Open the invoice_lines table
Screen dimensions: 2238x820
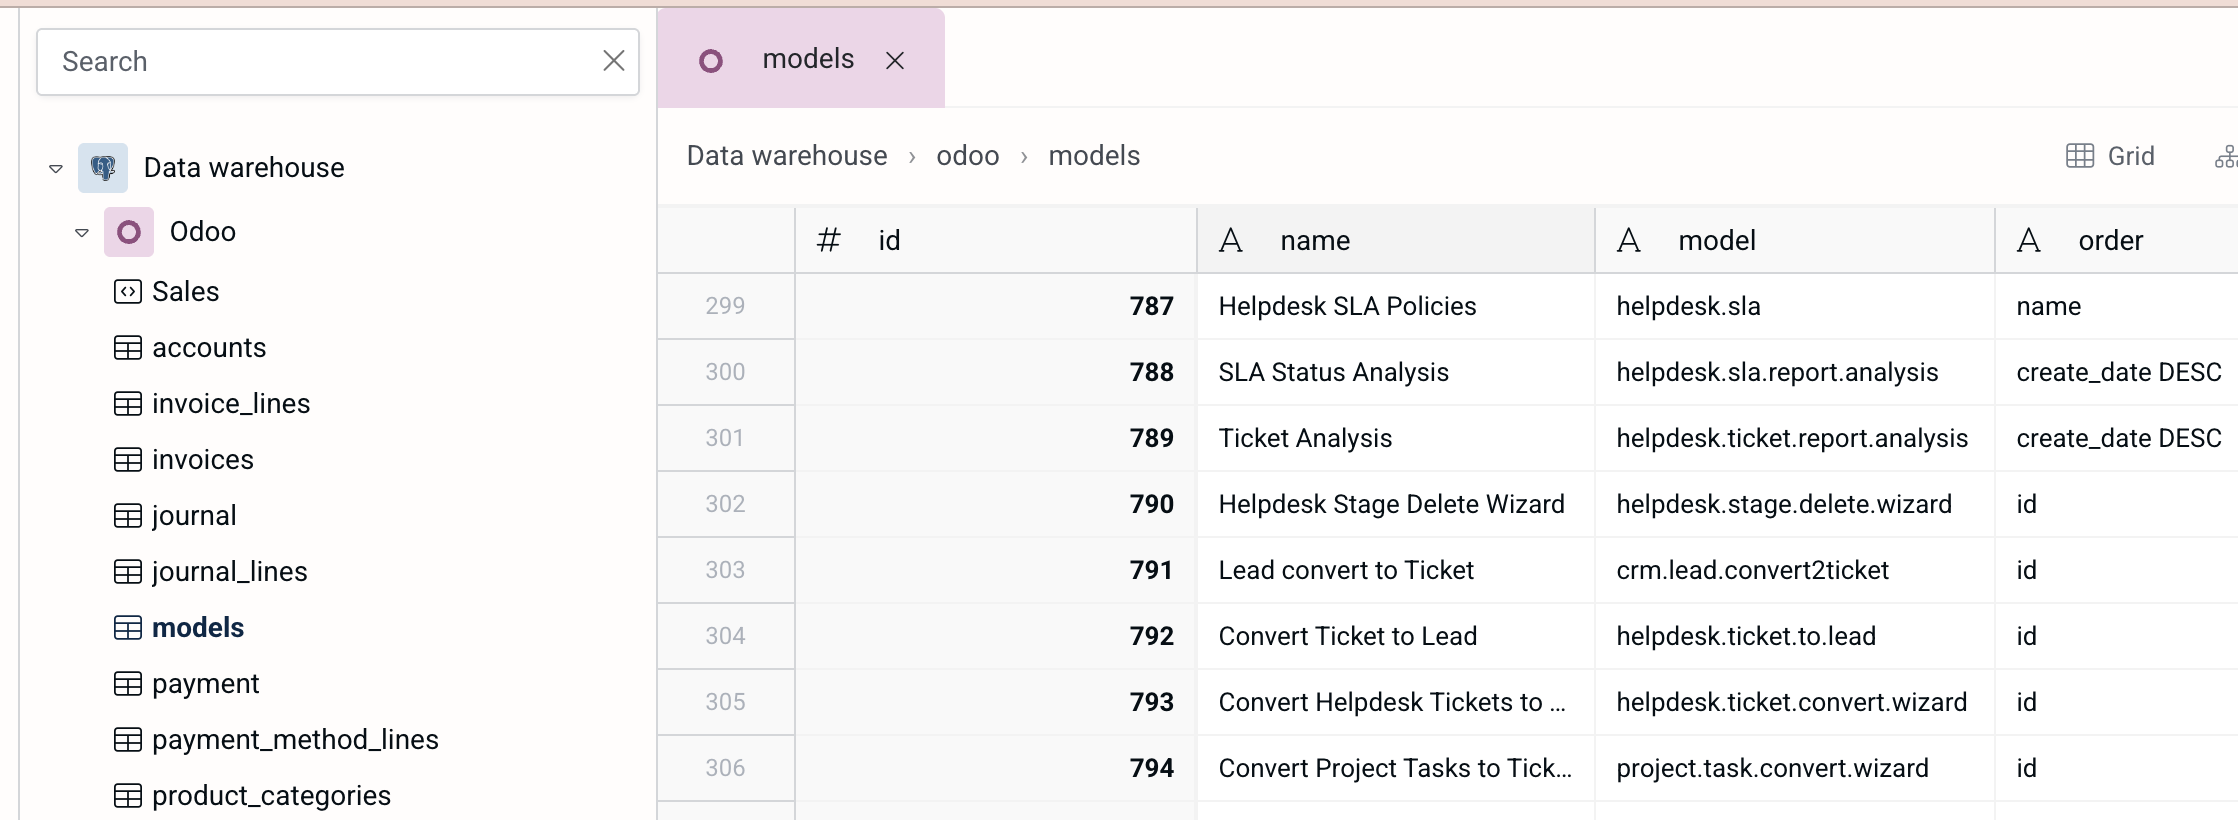pos(231,404)
